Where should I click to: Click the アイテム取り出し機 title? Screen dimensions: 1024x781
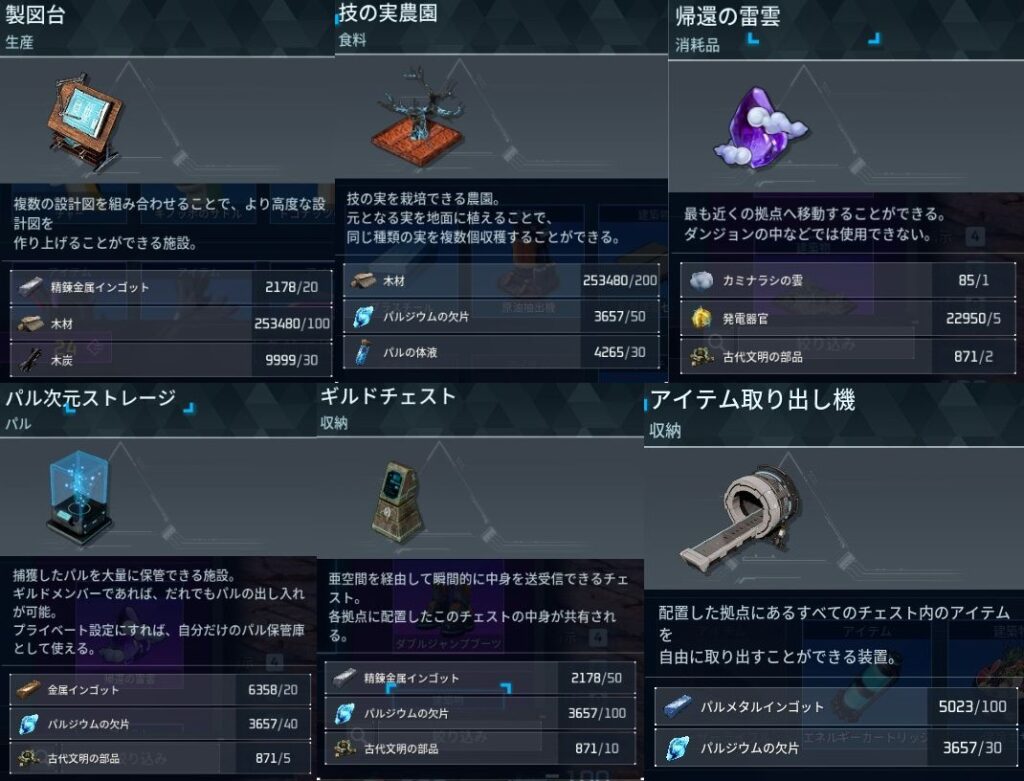pyautogui.click(x=752, y=399)
